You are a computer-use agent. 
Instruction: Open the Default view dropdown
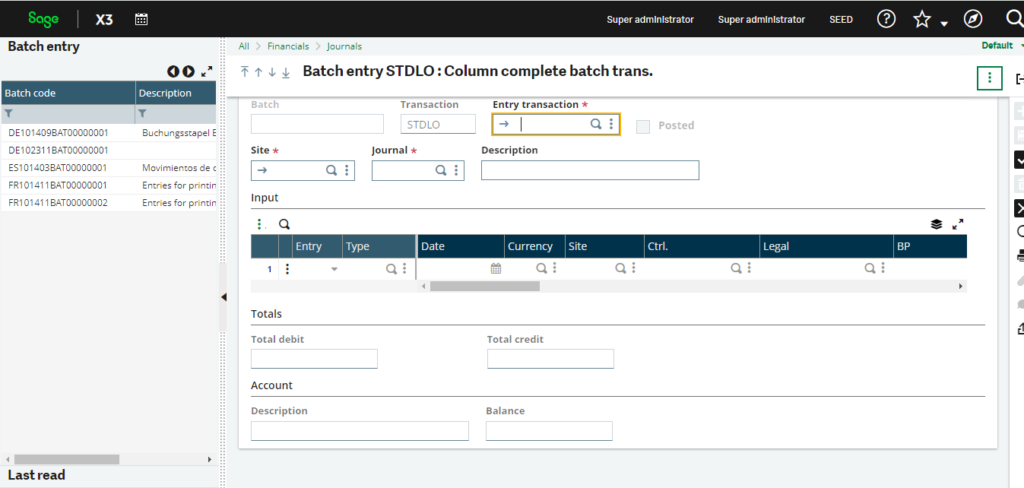tap(1000, 46)
